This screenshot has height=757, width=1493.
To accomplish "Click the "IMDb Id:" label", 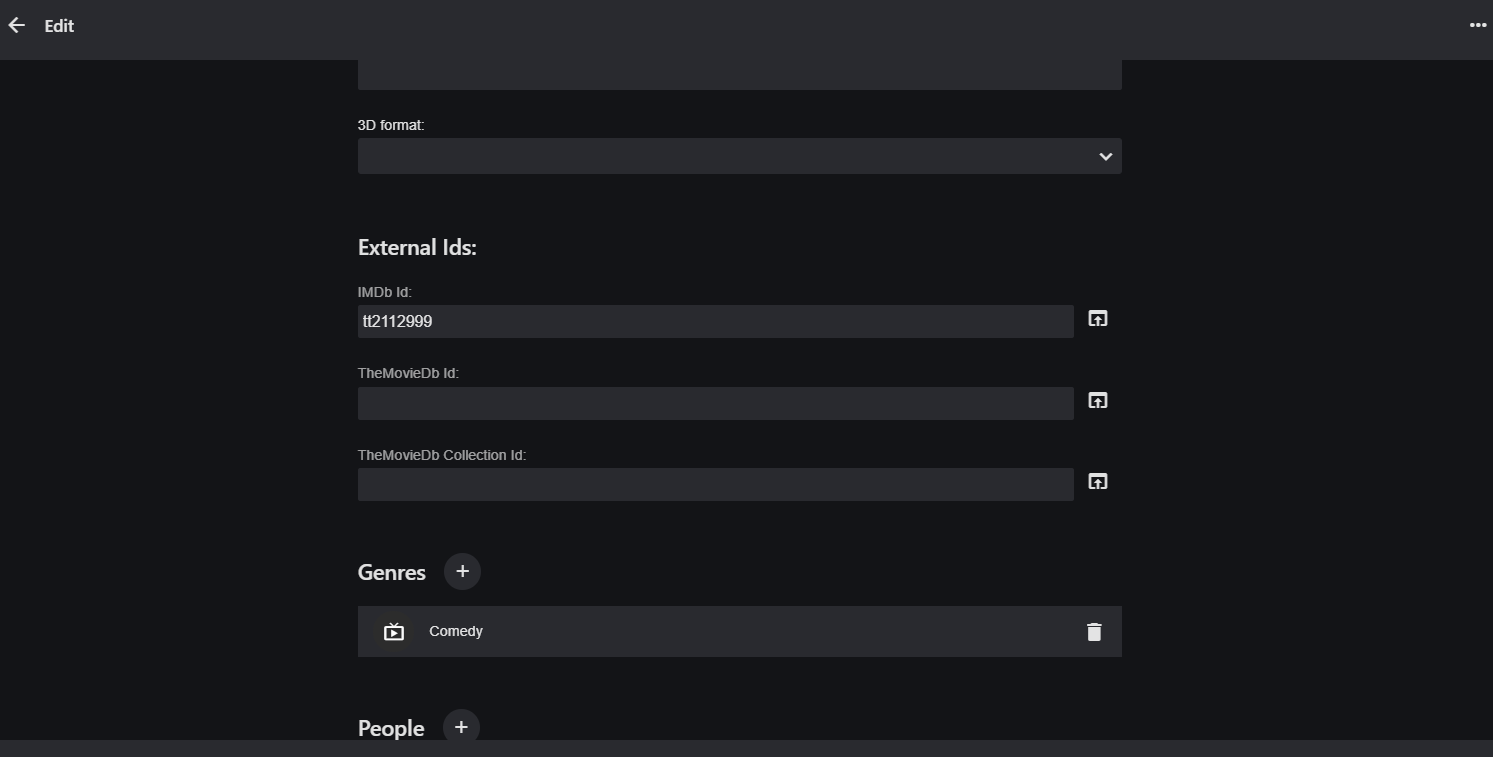I will [x=385, y=292].
